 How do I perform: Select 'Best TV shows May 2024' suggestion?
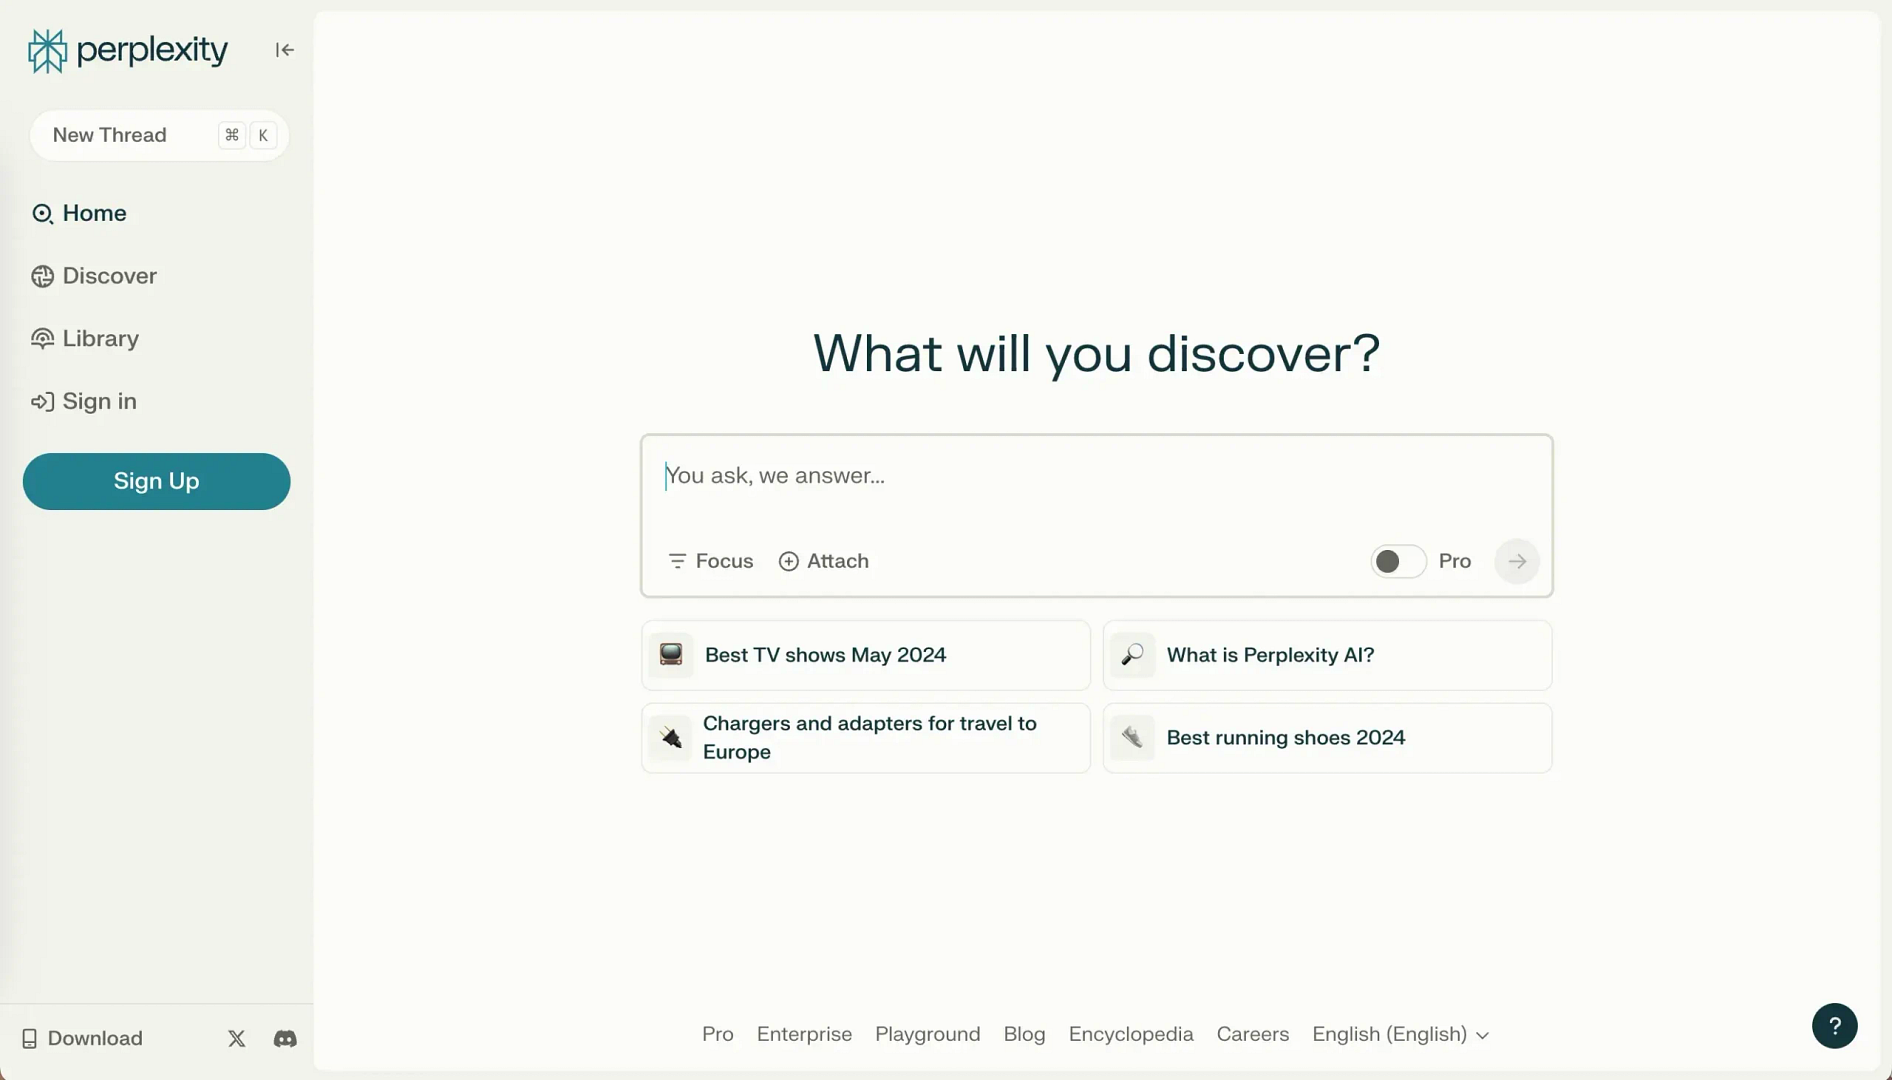866,655
